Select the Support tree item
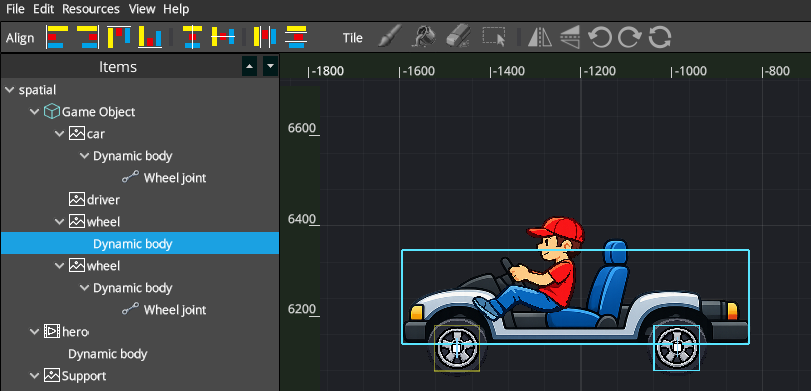Viewport: 811px width, 391px height. pyautogui.click(x=84, y=375)
